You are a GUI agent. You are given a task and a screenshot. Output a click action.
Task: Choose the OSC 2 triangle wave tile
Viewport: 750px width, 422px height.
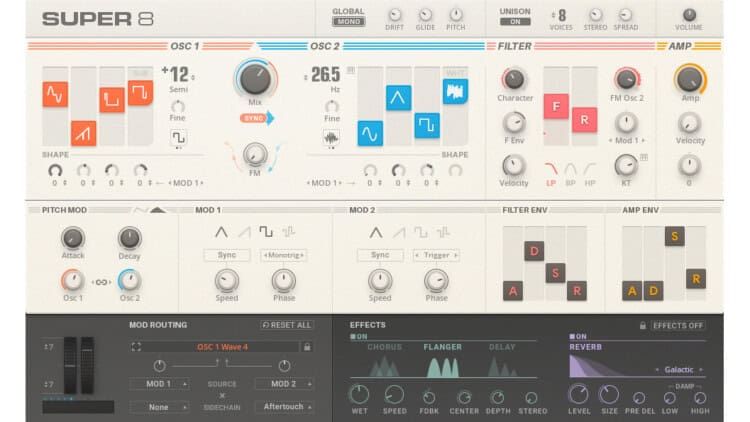point(399,97)
